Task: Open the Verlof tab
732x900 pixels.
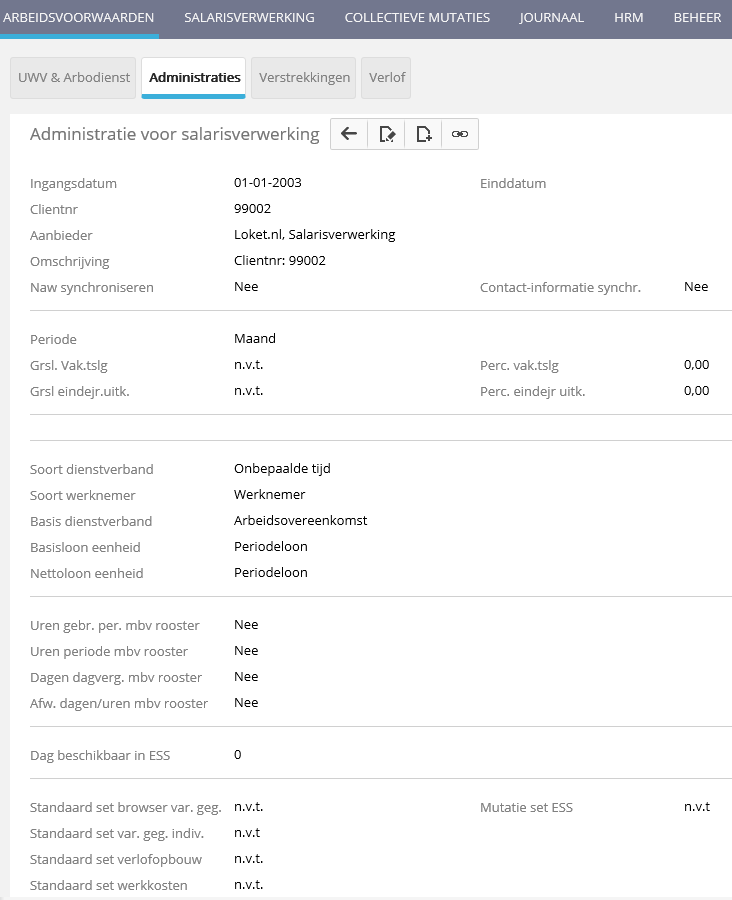Action: [x=386, y=78]
